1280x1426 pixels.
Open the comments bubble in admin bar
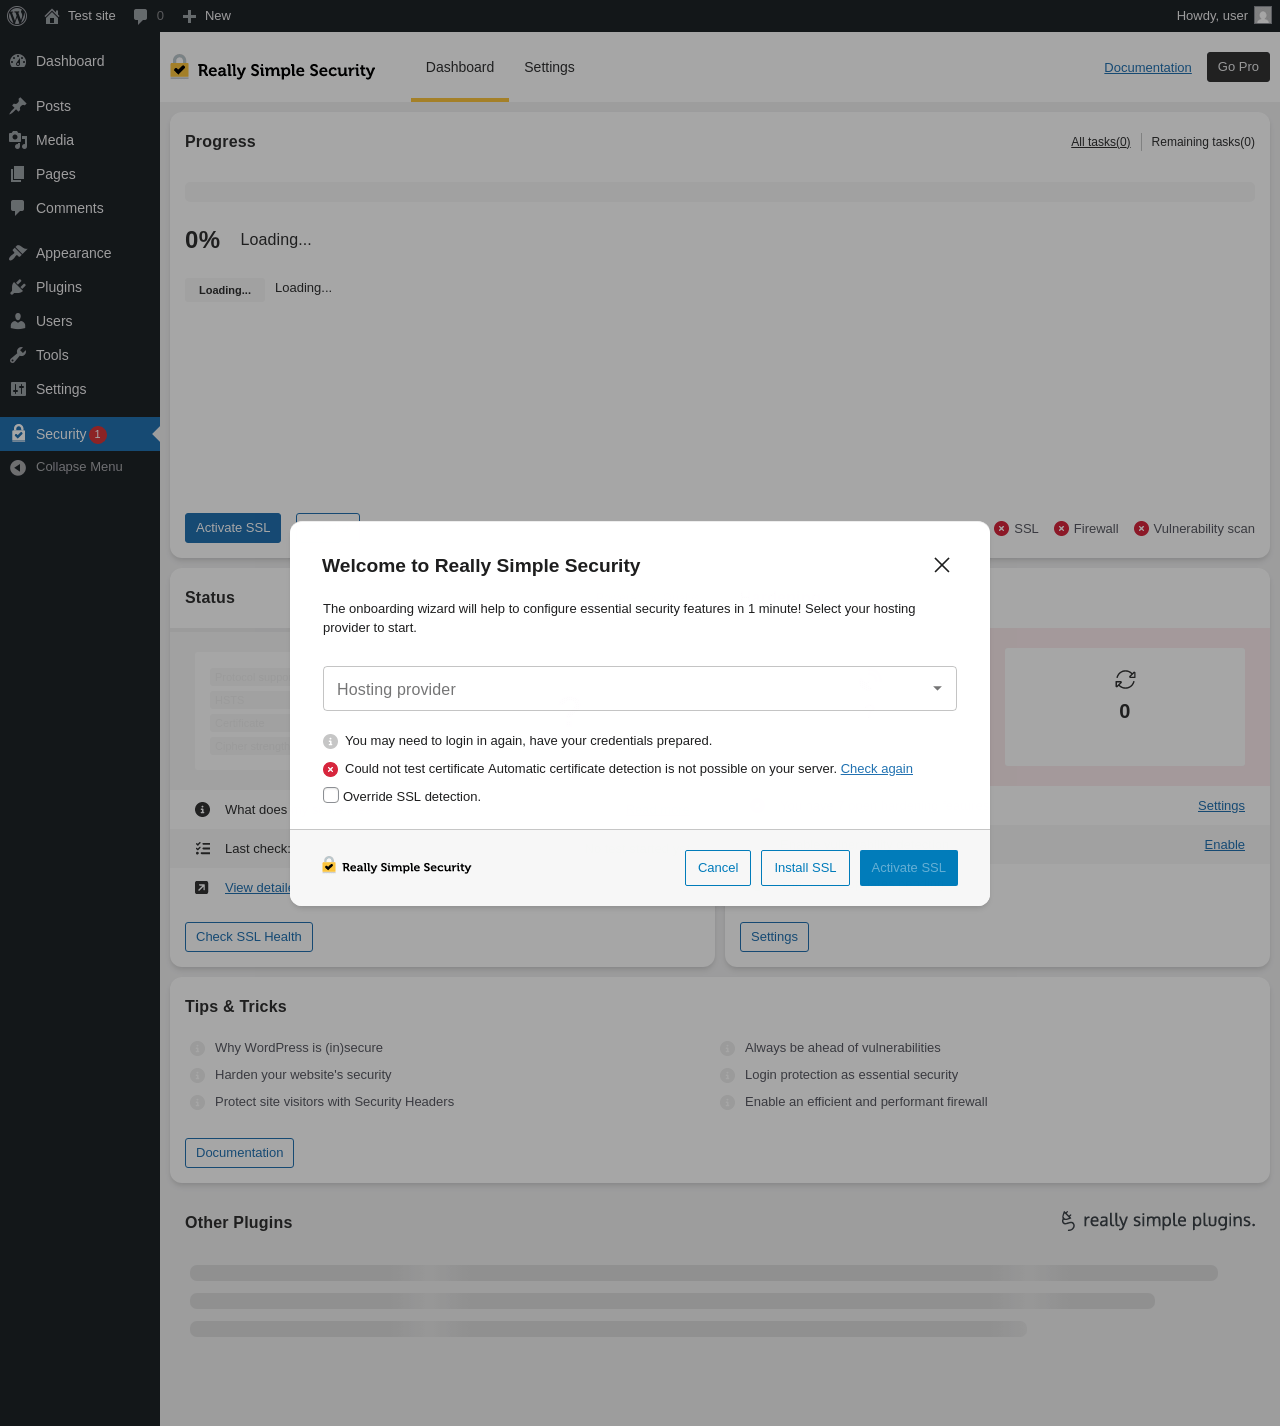[x=141, y=16]
